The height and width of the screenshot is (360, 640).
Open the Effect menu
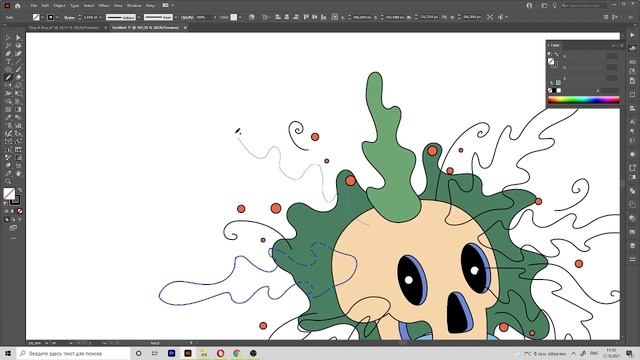coord(104,6)
